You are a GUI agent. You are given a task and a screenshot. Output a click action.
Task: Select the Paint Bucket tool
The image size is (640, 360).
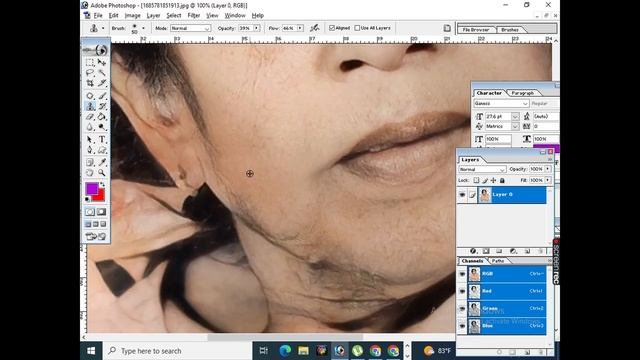102,117
